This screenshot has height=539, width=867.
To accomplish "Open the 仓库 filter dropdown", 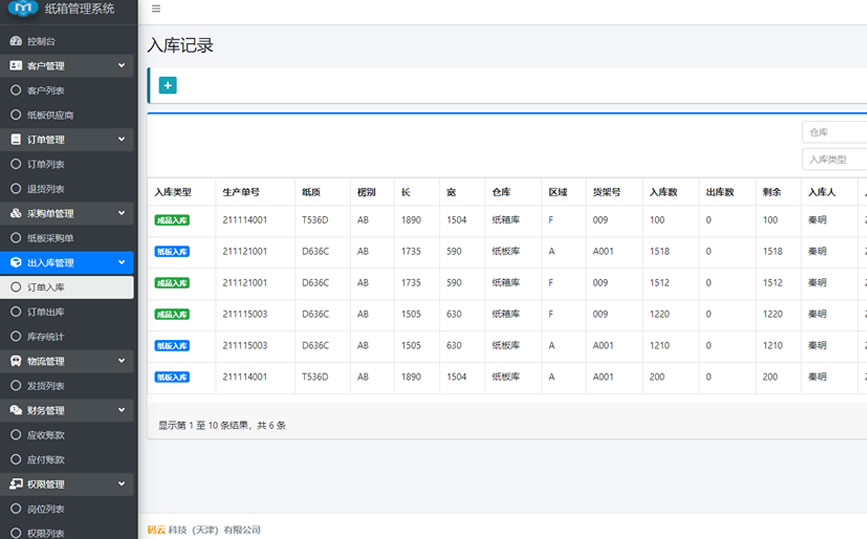I will click(834, 132).
